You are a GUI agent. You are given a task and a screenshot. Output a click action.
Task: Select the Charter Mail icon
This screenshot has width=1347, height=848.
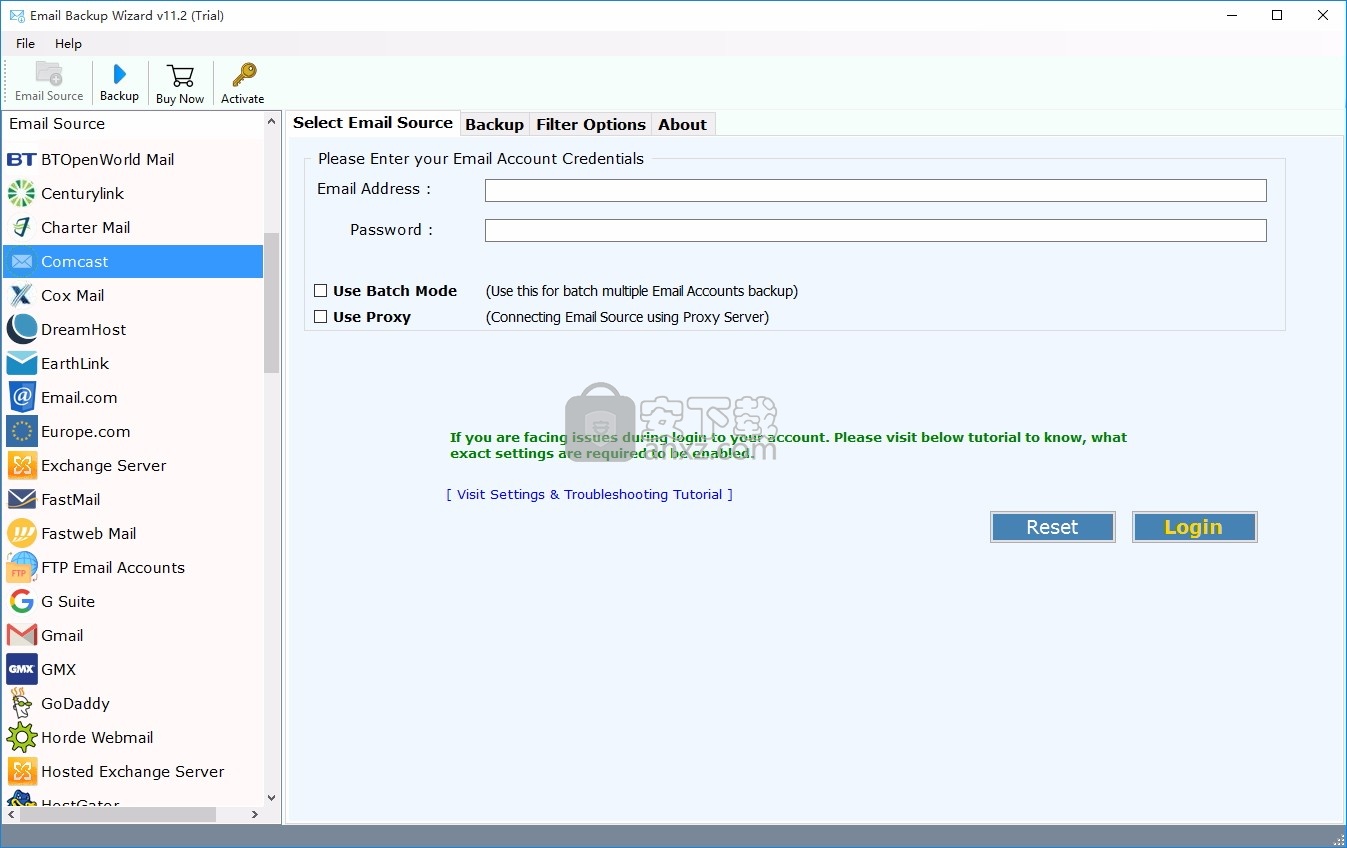point(21,227)
